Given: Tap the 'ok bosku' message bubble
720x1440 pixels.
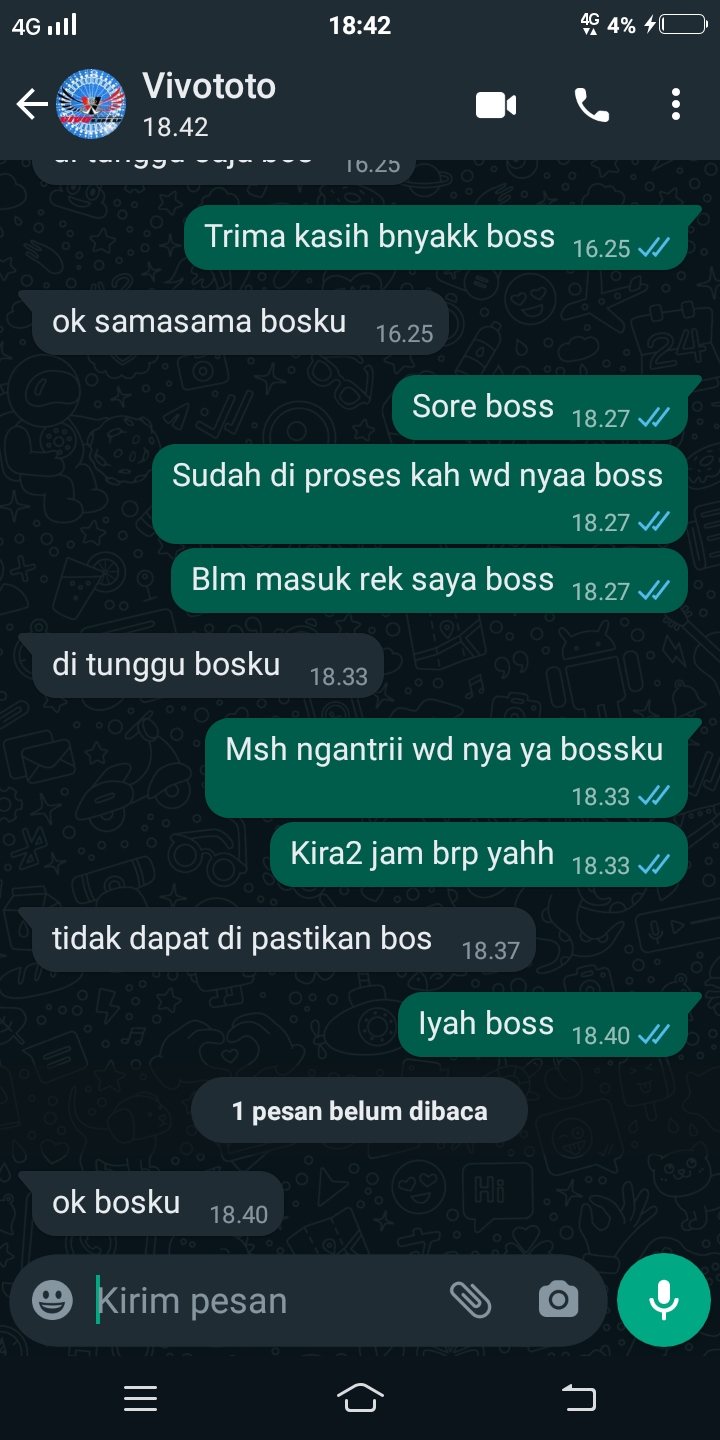Looking at the screenshot, I should click(x=151, y=1203).
